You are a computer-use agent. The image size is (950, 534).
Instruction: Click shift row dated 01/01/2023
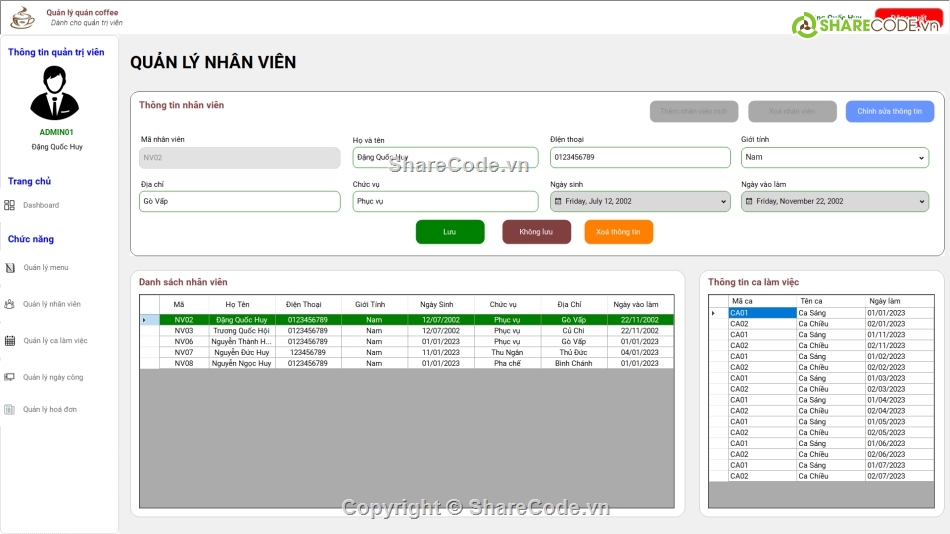tap(822, 313)
